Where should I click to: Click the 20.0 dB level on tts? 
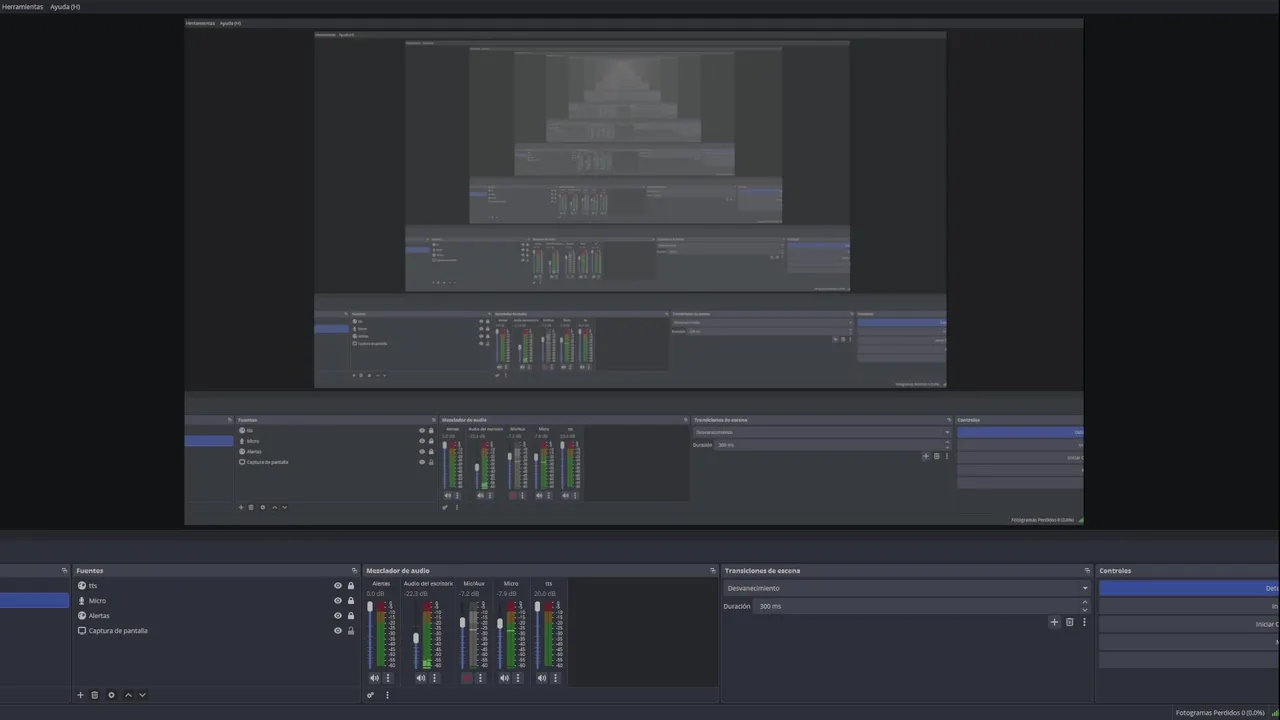(x=545, y=594)
